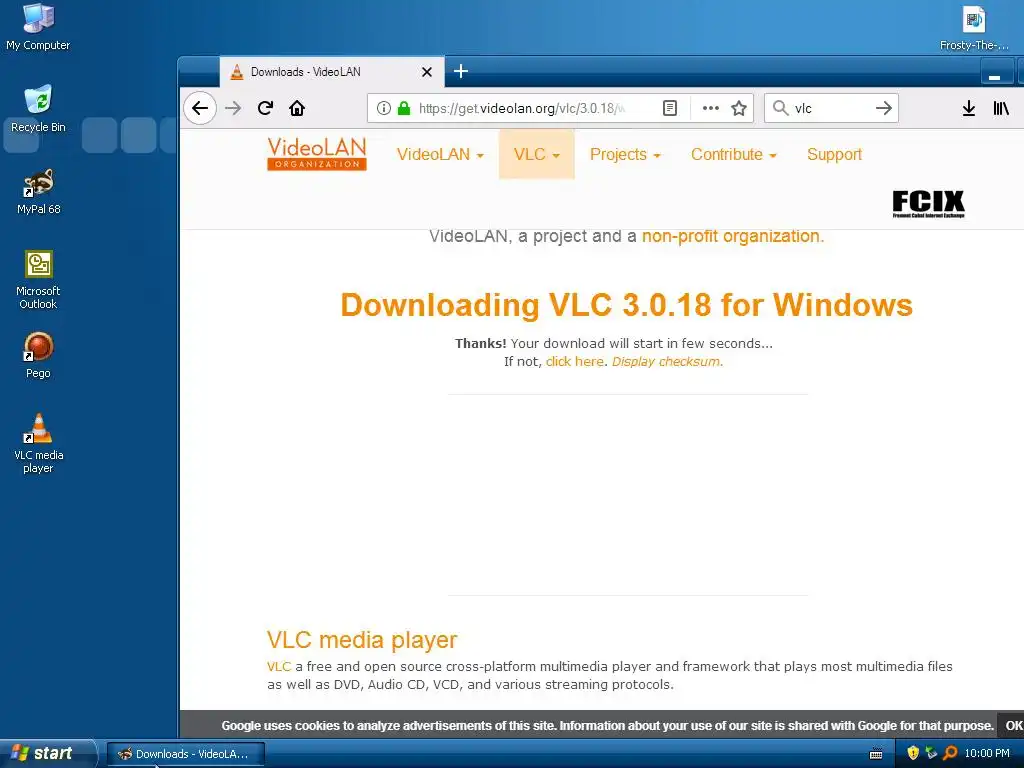Launch MyPal 68 desktop shortcut

coord(38,191)
